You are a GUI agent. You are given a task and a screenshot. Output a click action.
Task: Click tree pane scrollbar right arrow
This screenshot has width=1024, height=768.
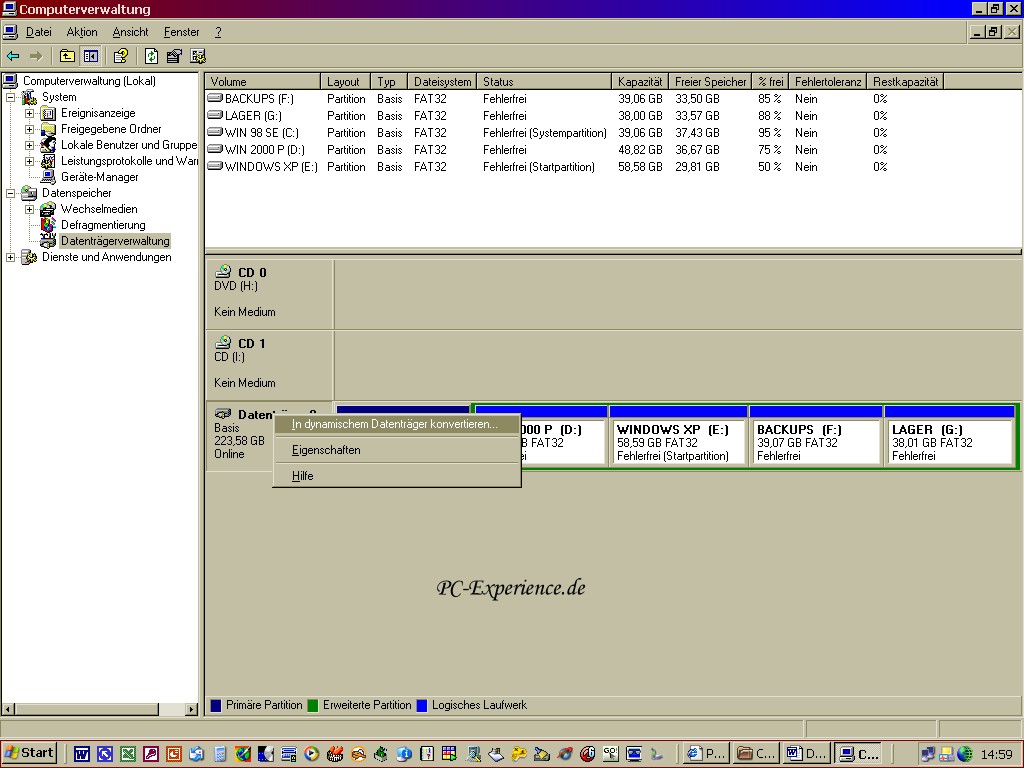tap(191, 709)
